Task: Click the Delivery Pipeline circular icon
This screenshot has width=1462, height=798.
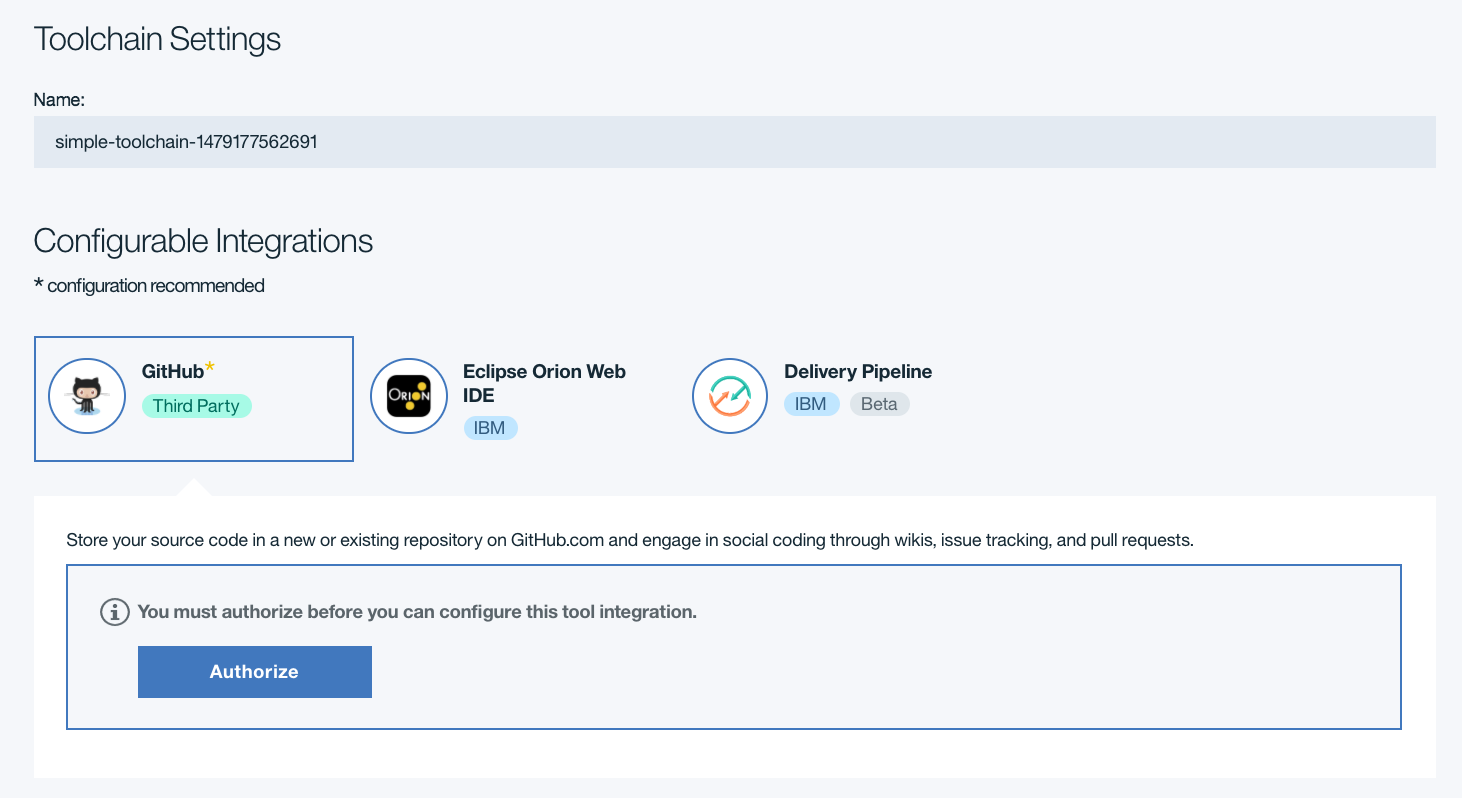Action: point(731,397)
